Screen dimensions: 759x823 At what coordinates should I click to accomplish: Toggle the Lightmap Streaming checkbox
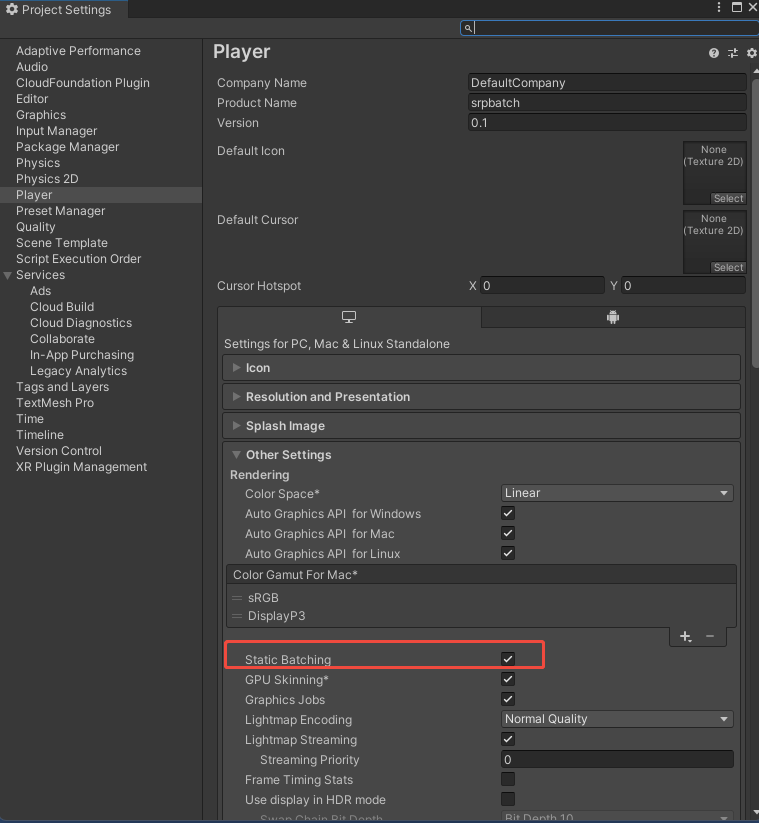coord(508,739)
